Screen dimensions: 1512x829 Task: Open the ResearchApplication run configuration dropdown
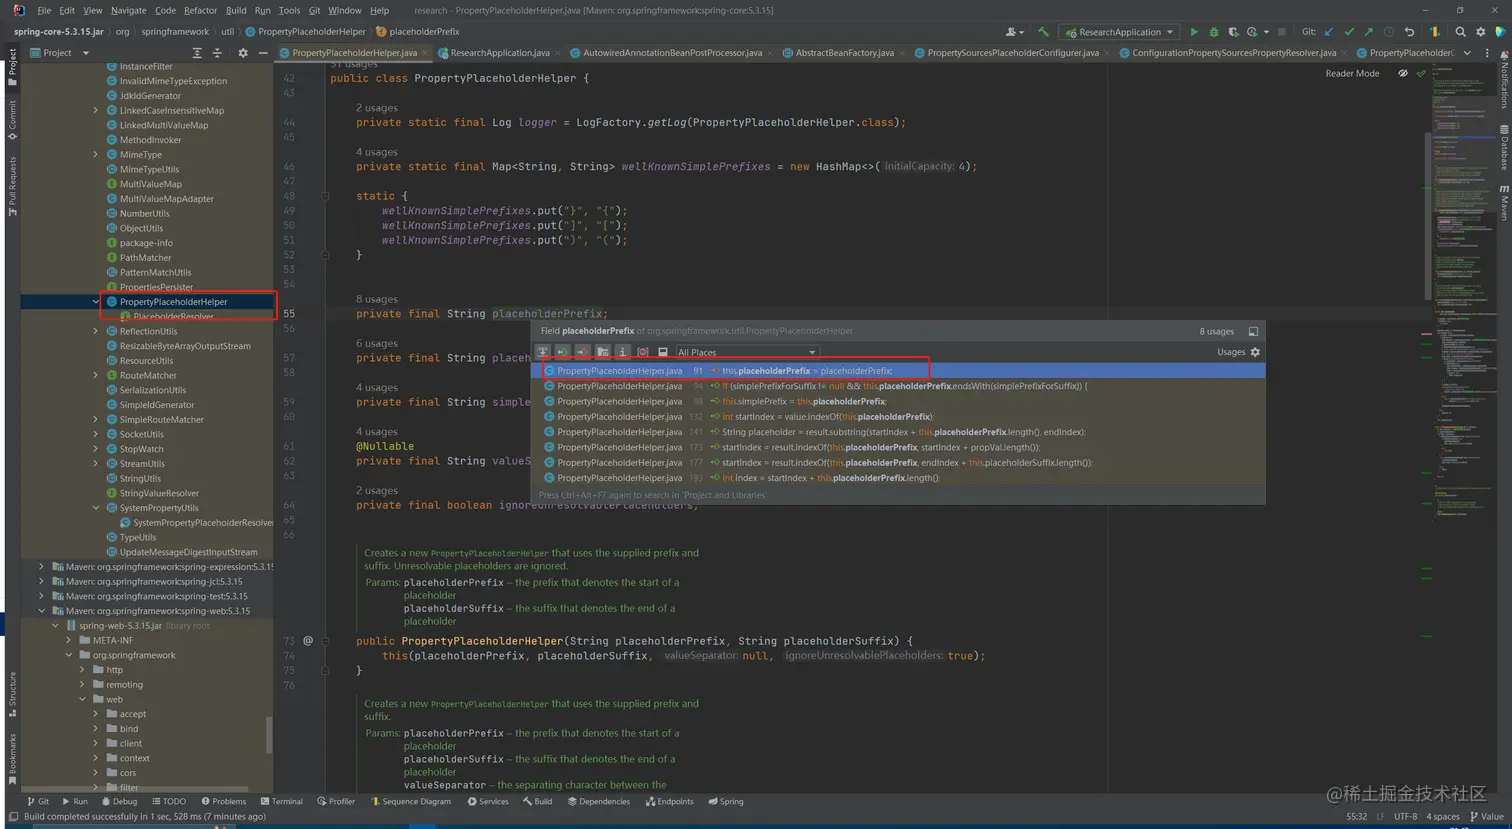coord(1120,32)
